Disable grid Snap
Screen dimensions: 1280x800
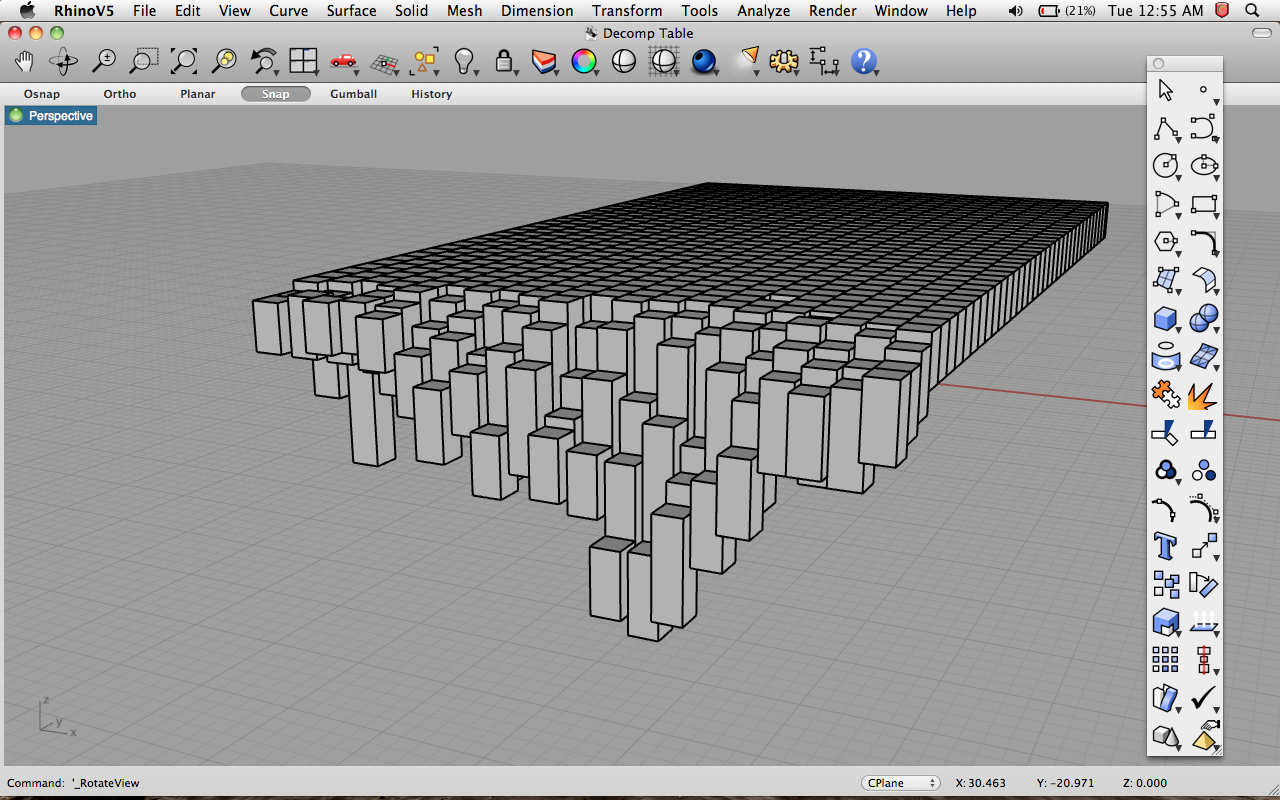(x=276, y=94)
